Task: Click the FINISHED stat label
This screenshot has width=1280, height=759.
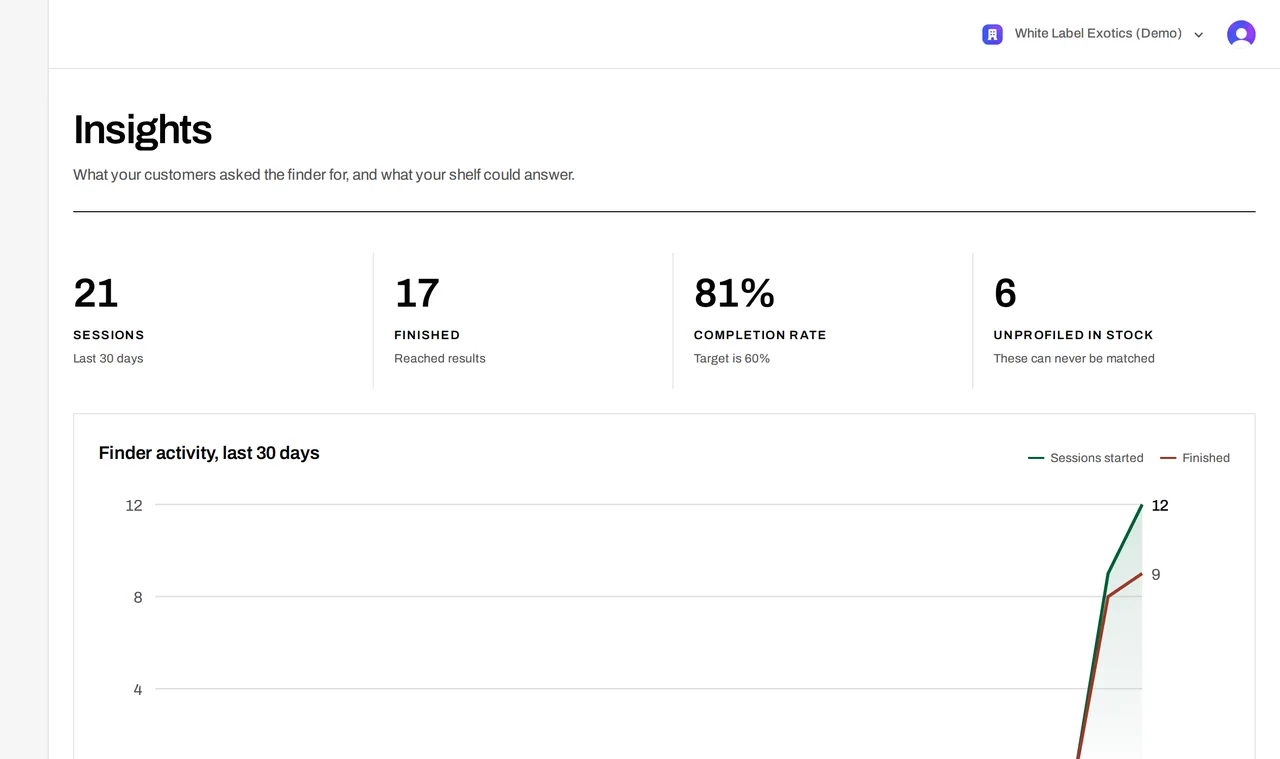Action: 427,335
